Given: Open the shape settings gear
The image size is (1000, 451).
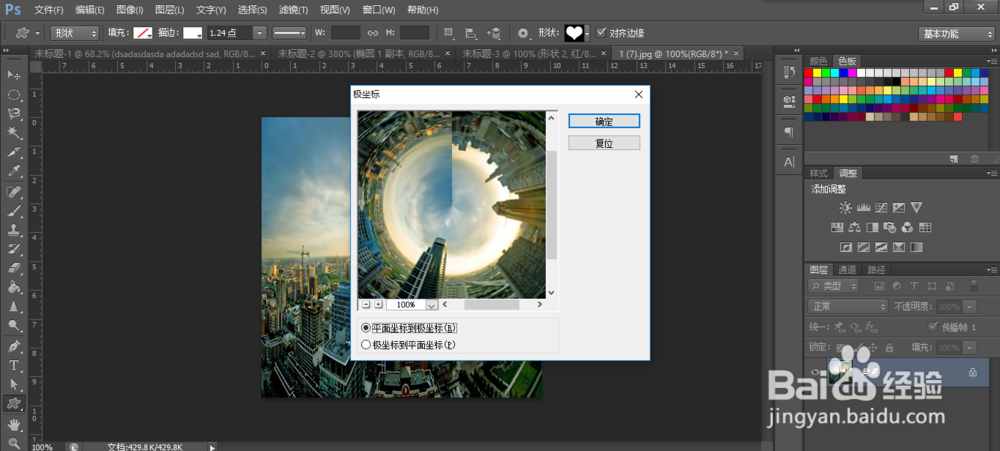Looking at the screenshot, I should click(523, 33).
